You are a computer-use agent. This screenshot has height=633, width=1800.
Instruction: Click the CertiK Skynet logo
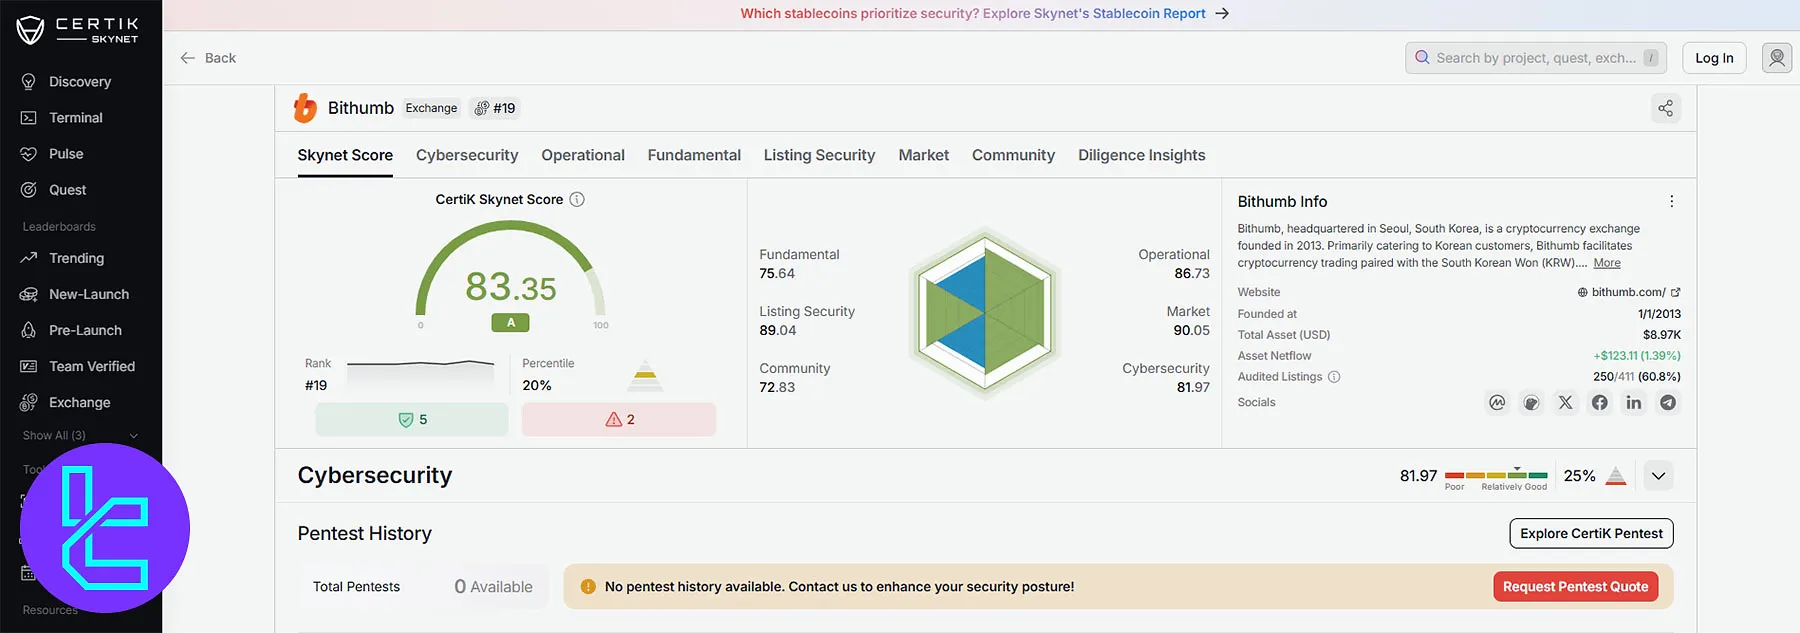tap(77, 30)
